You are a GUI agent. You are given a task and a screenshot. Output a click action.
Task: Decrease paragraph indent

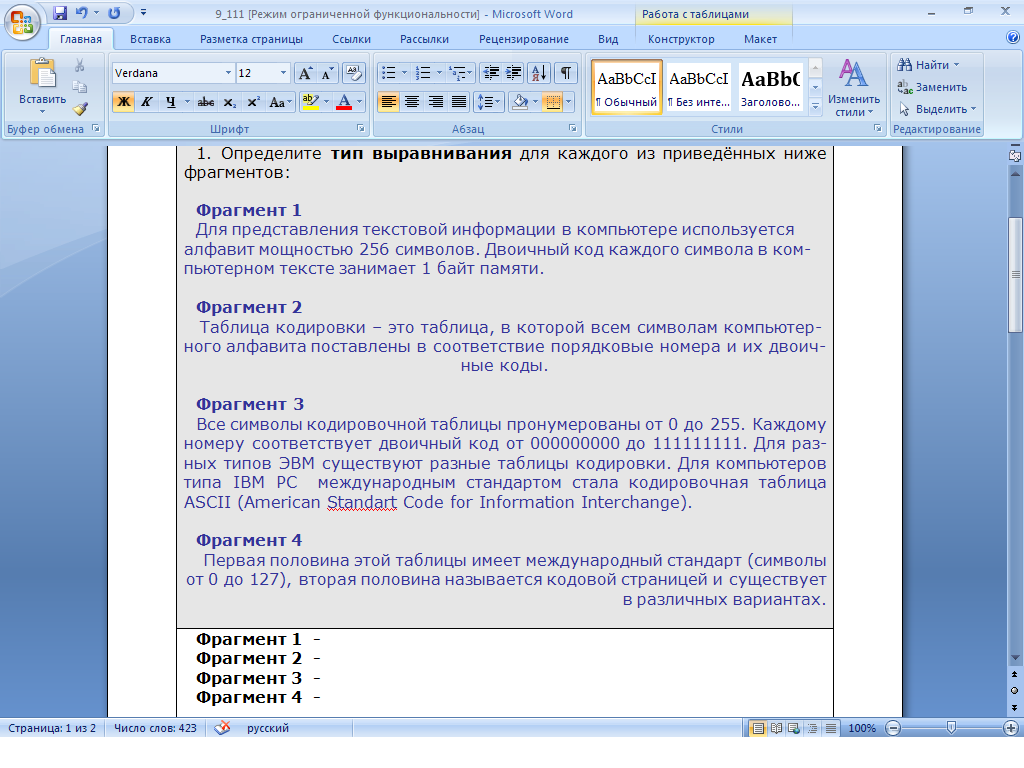tap(491, 73)
